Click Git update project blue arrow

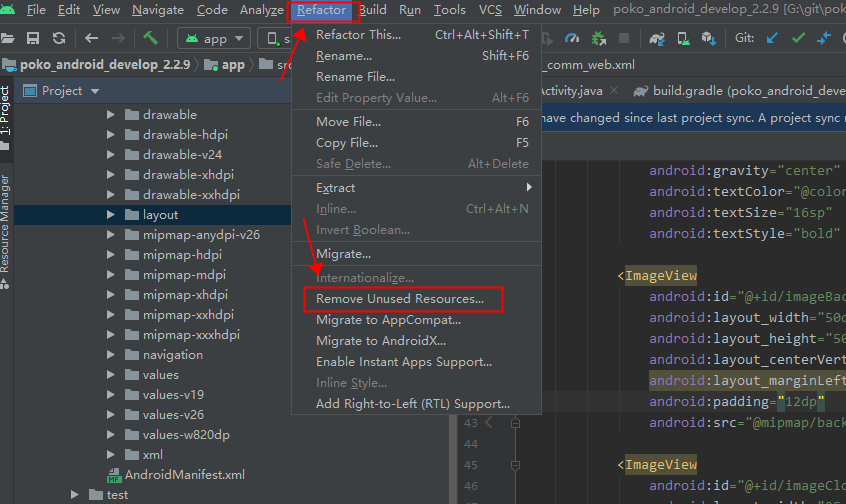(x=772, y=38)
